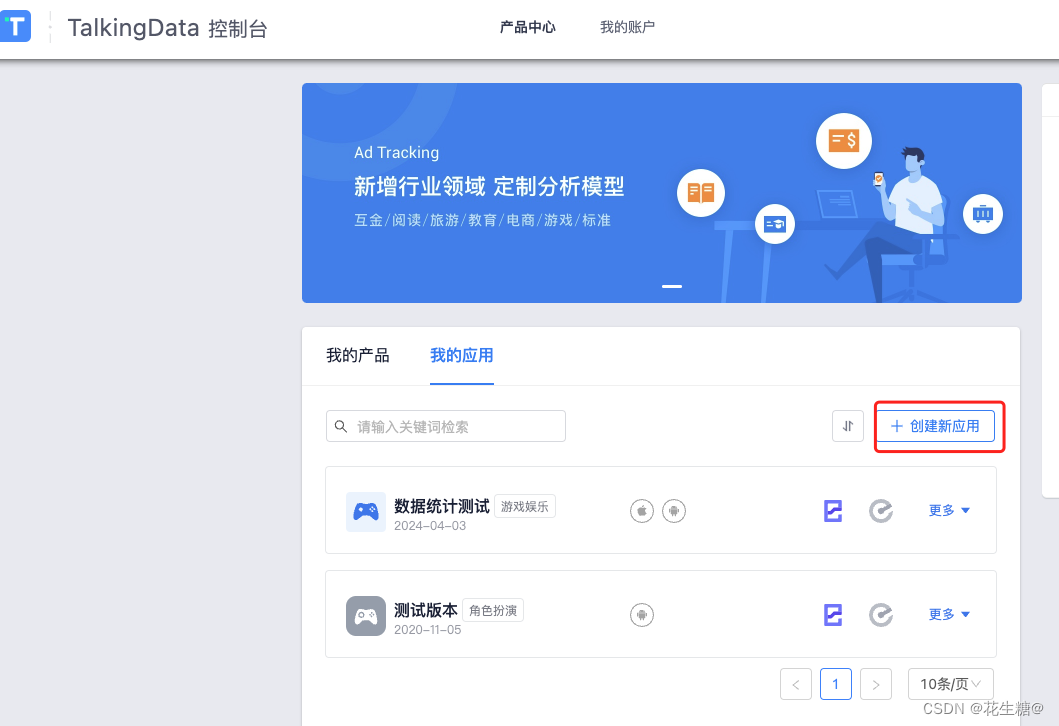
Task: Open the 产品中心 menu
Action: click(x=527, y=27)
